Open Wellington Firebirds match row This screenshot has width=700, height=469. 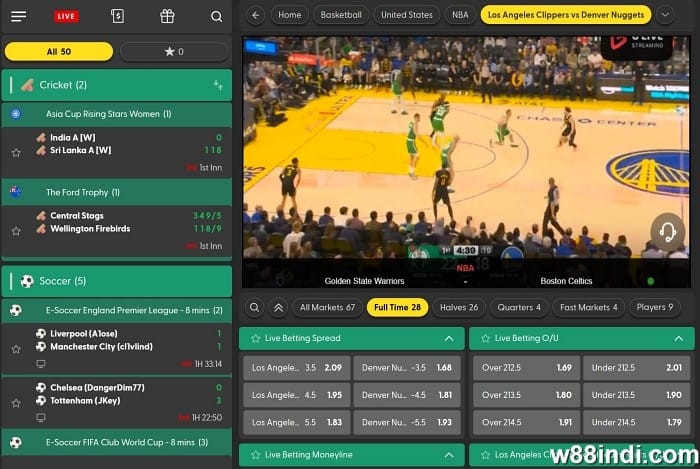tap(117, 231)
